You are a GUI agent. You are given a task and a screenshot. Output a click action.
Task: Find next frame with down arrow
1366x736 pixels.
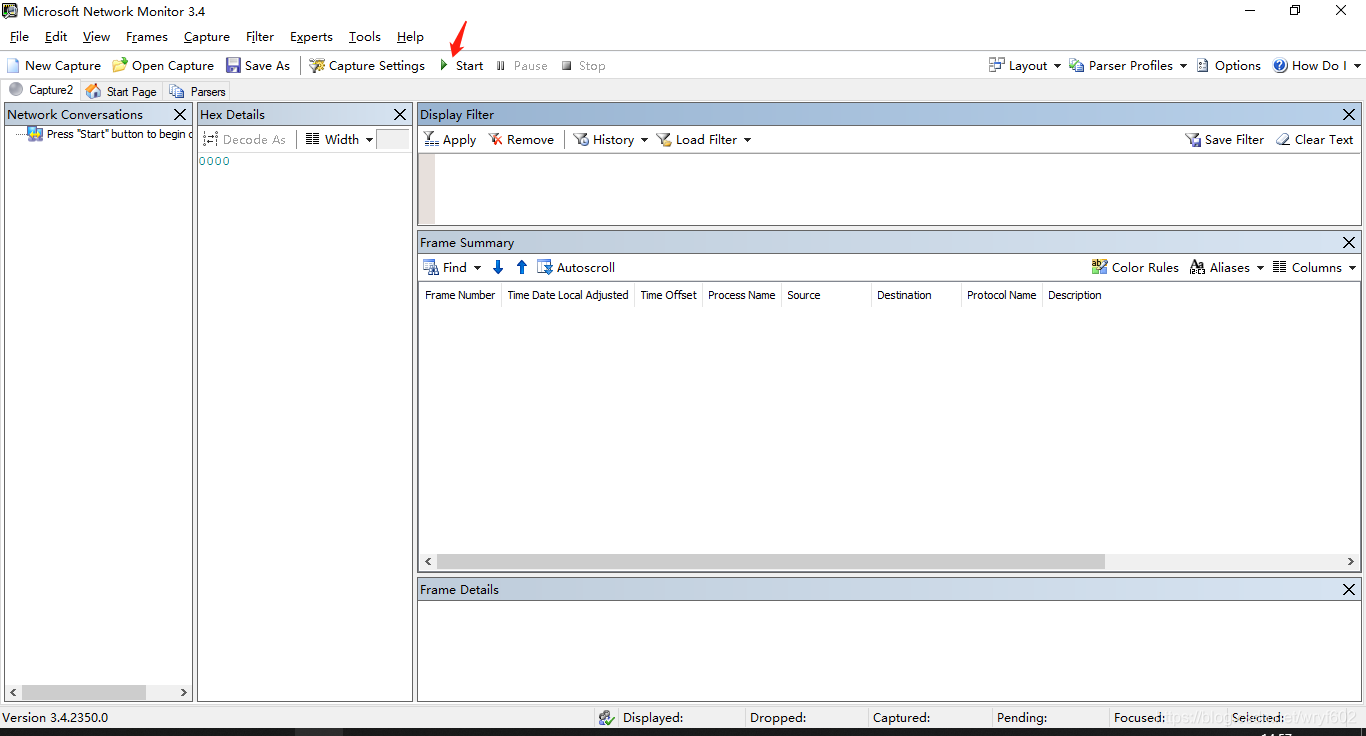[x=498, y=268]
